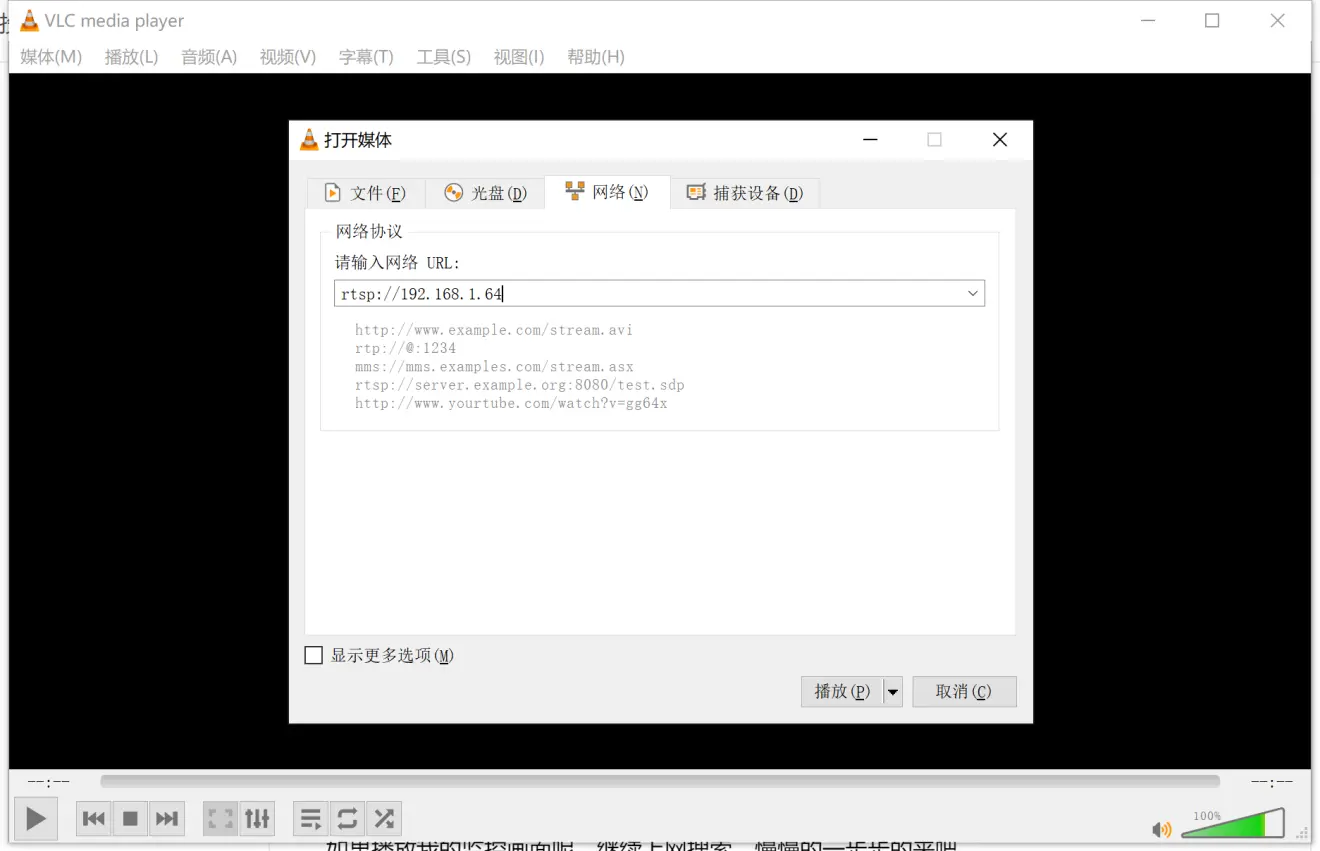
Task: Click the remaining time label on the right
Action: pyautogui.click(x=1272, y=781)
